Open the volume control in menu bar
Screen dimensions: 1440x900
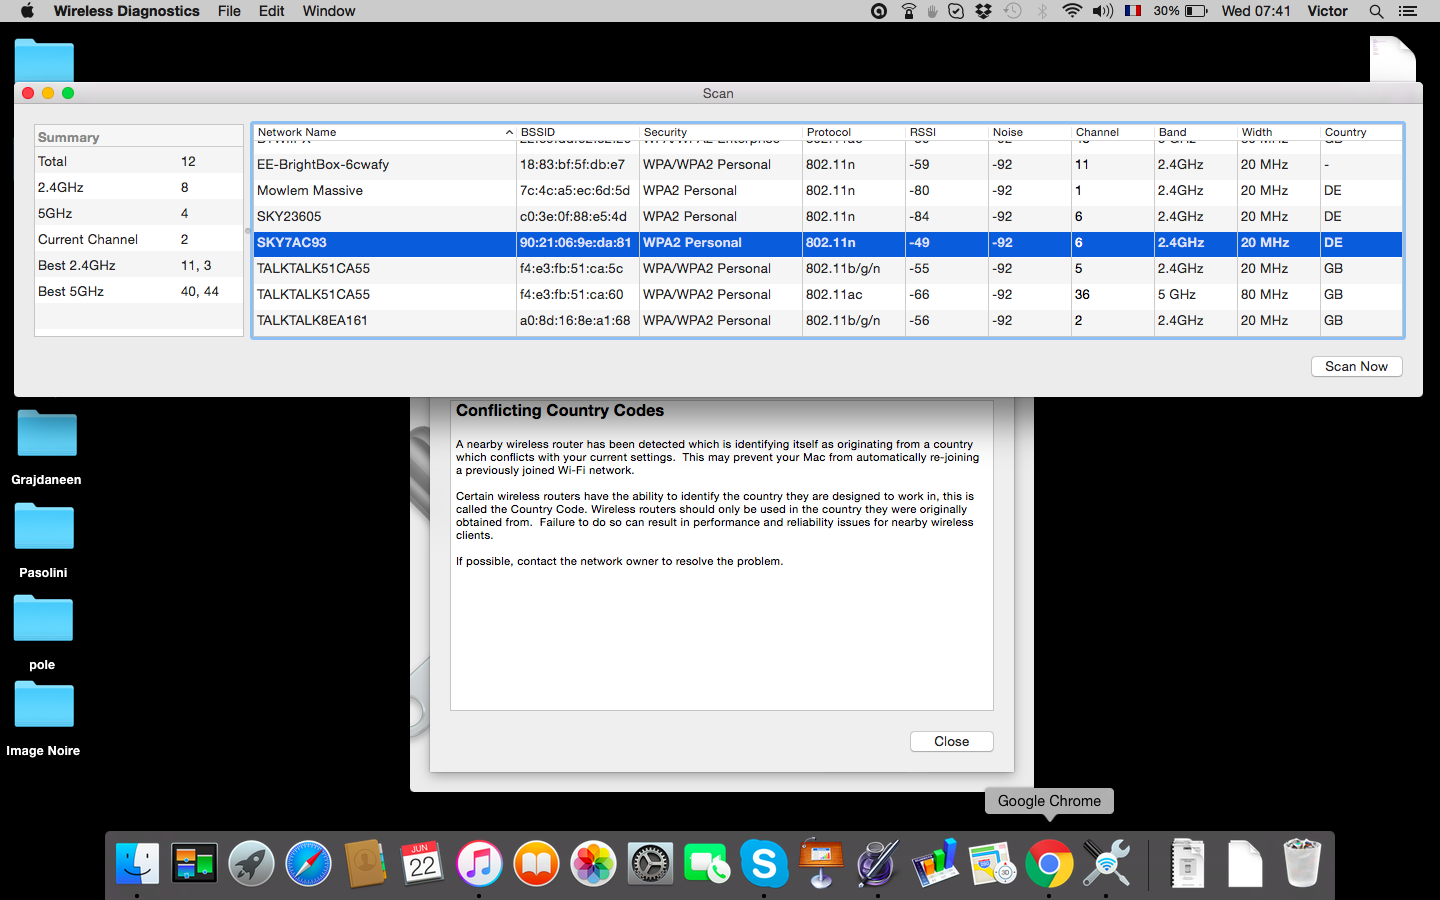(1103, 11)
